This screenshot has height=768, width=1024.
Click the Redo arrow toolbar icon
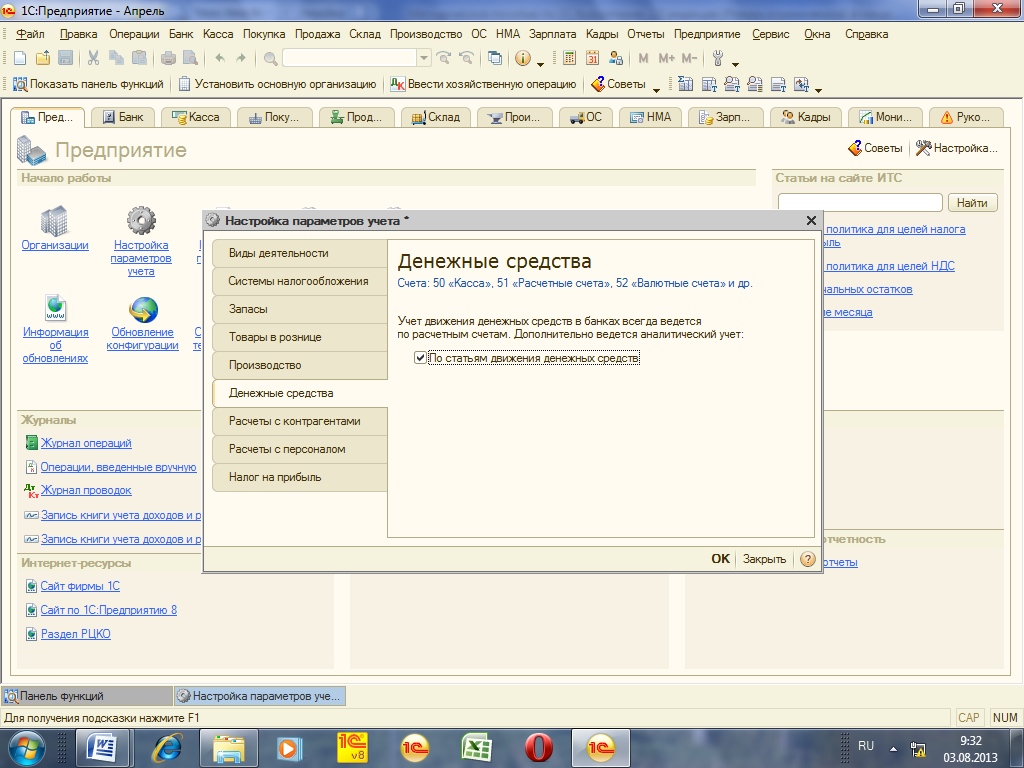coord(241,58)
